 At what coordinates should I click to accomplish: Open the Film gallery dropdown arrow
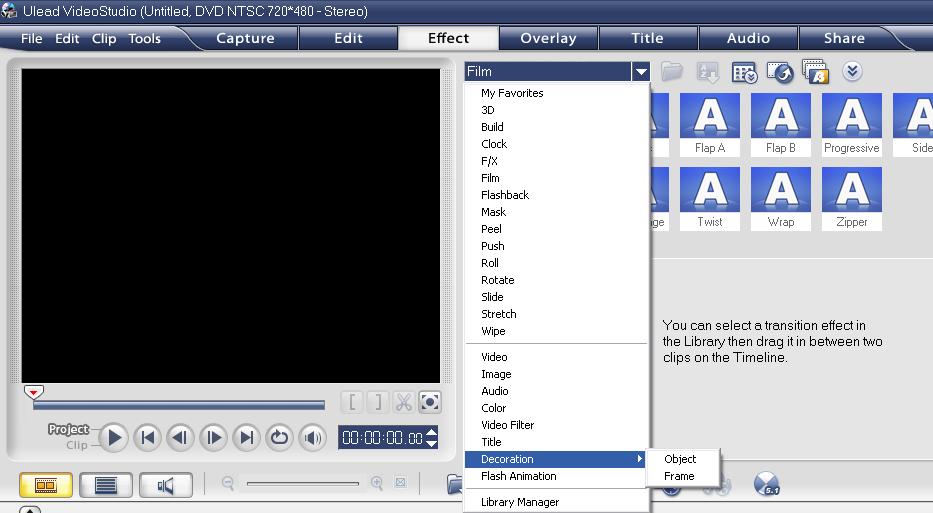click(x=641, y=71)
